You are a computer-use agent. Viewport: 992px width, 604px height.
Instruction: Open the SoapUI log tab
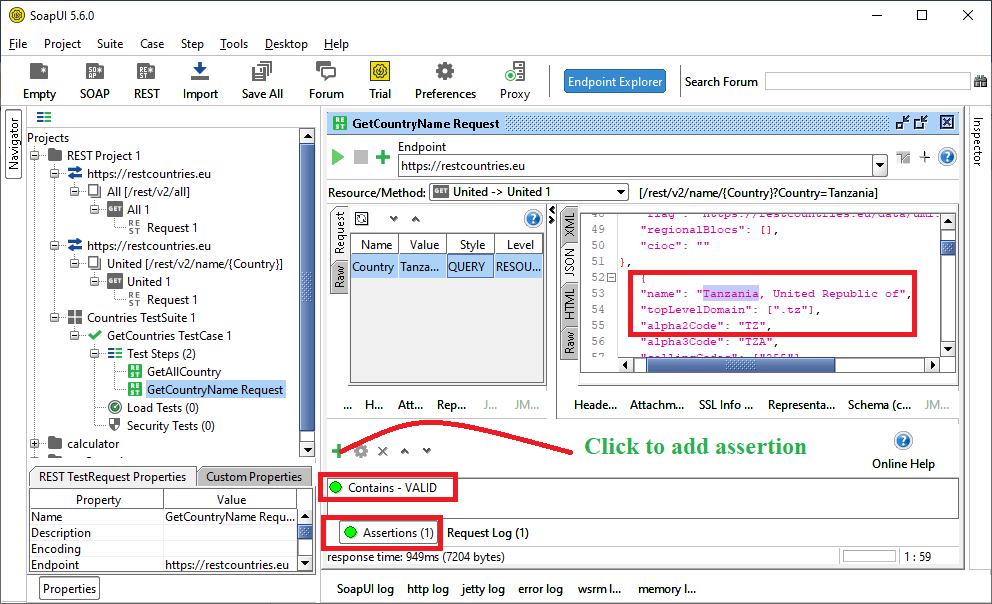pyautogui.click(x=365, y=589)
